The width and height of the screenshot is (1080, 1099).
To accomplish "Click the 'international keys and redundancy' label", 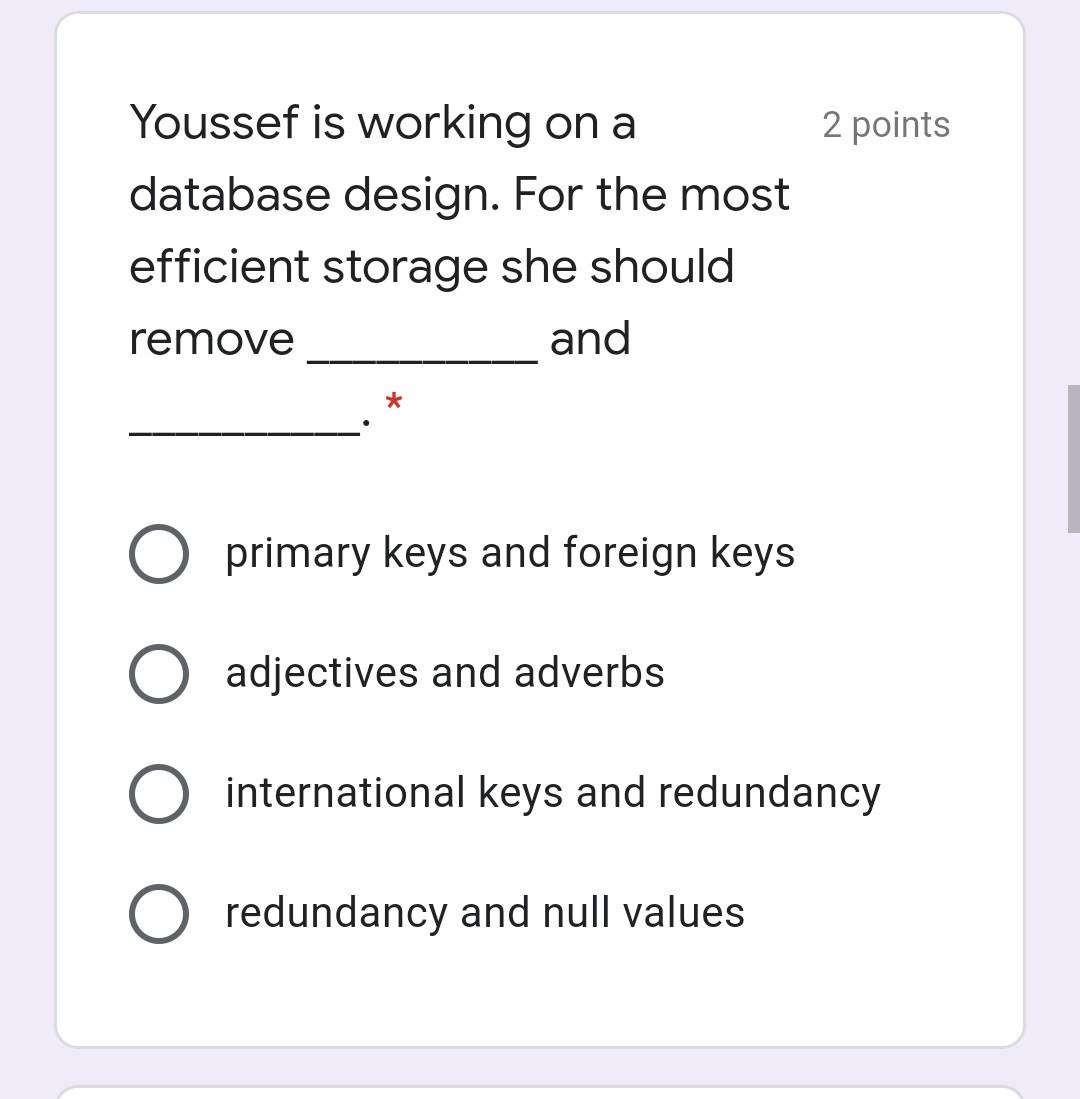I will coord(552,793).
